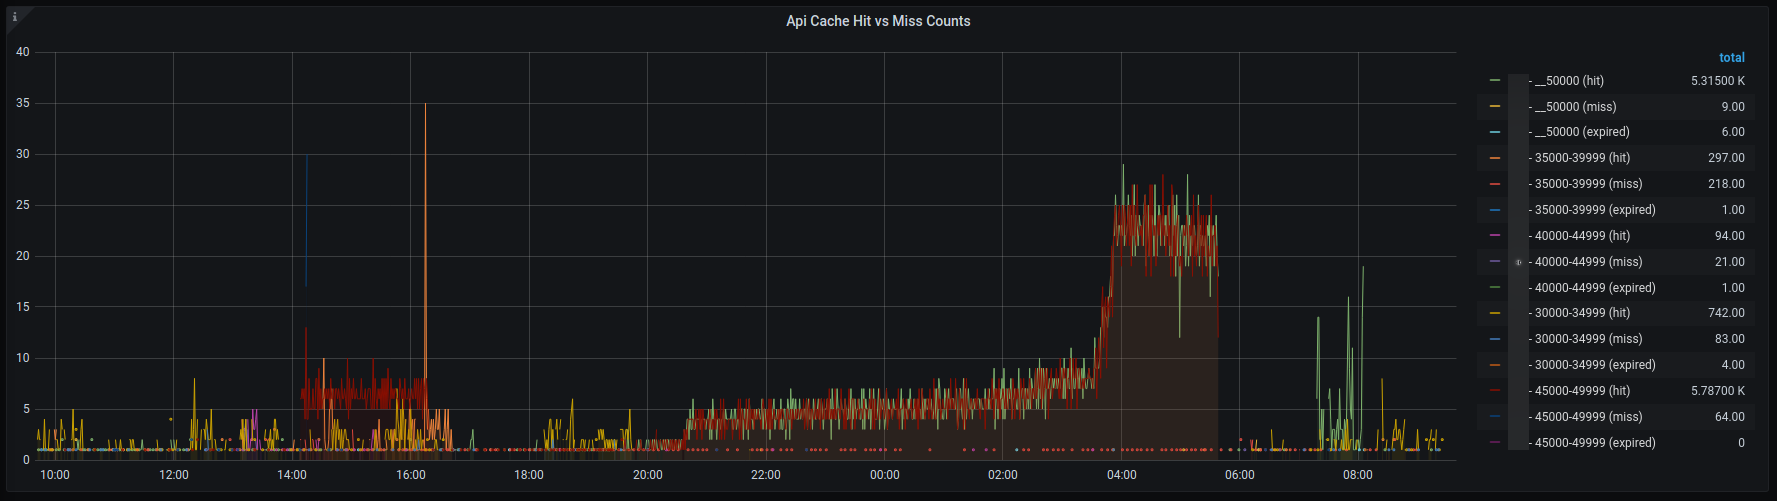Toggle 30000-34999 (miss) series in legend
Screen dimensions: 1777x501
pyautogui.click(x=1588, y=339)
